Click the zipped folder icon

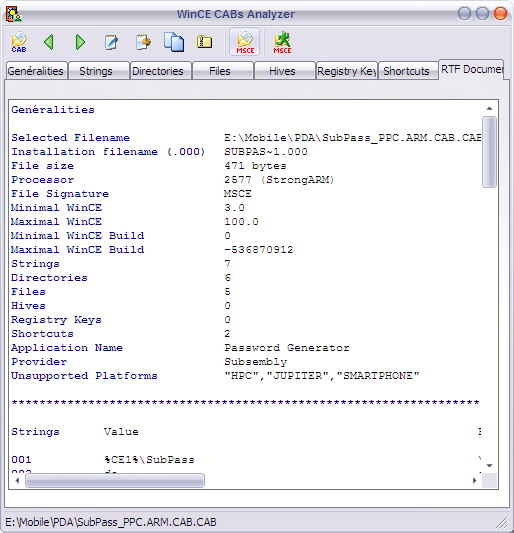click(204, 42)
